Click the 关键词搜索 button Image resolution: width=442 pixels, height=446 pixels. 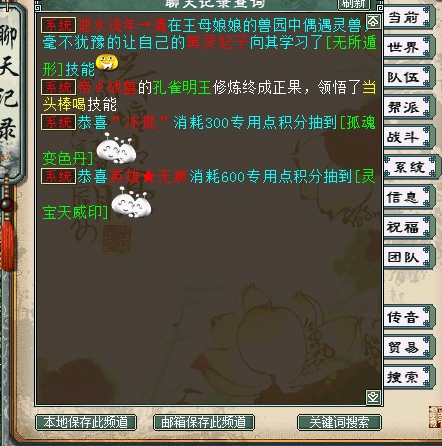pyautogui.click(x=339, y=422)
